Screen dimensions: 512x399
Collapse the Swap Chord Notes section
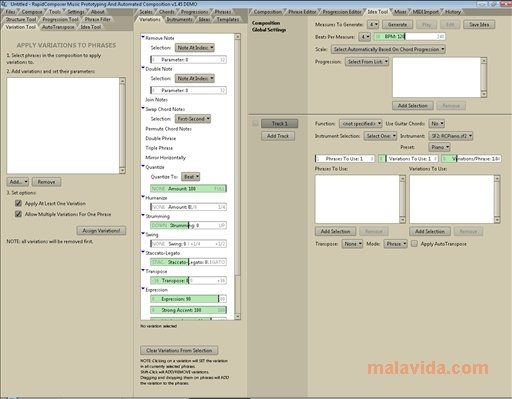[143, 108]
